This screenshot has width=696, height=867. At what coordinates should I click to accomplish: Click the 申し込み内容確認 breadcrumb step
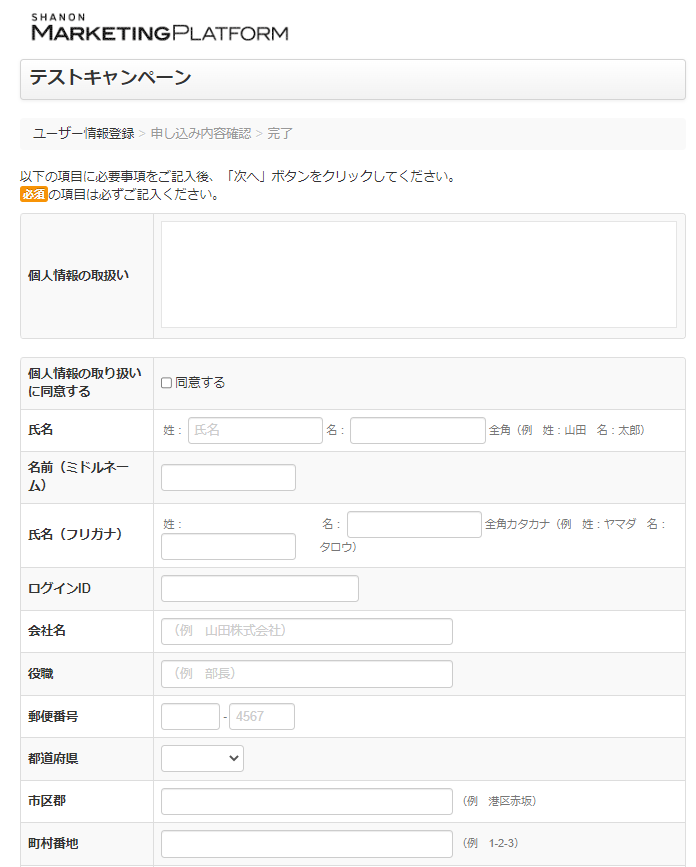click(x=201, y=133)
